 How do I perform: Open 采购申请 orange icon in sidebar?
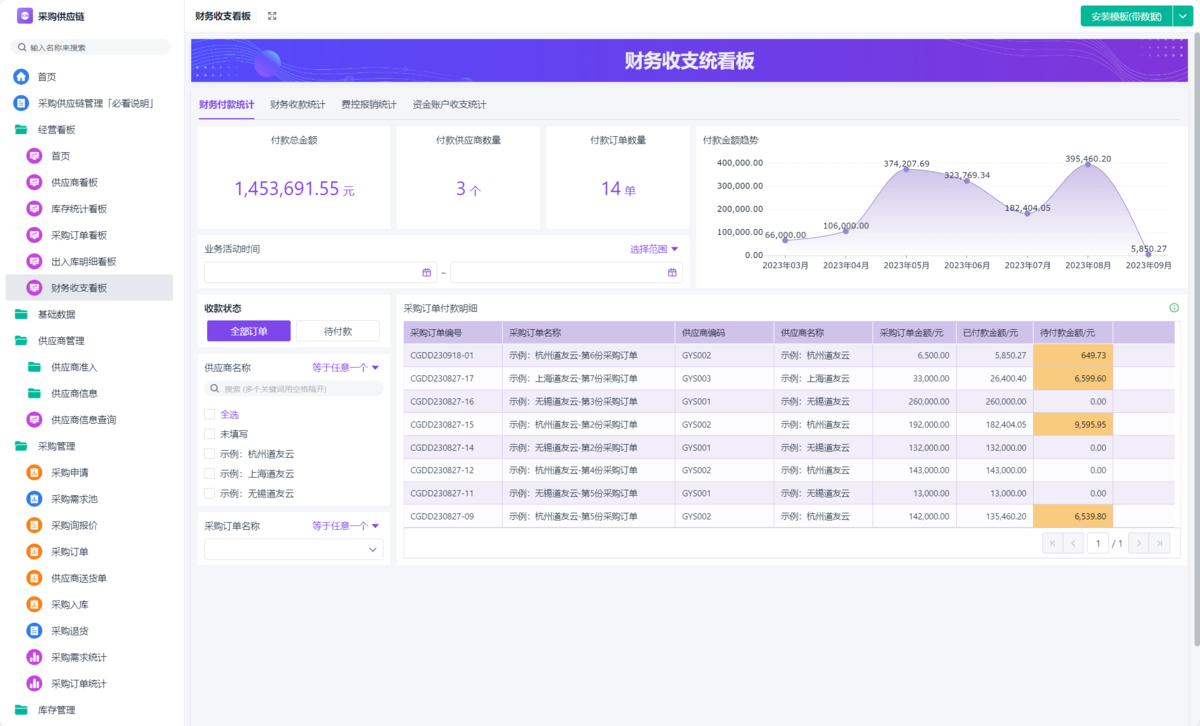pos(34,472)
